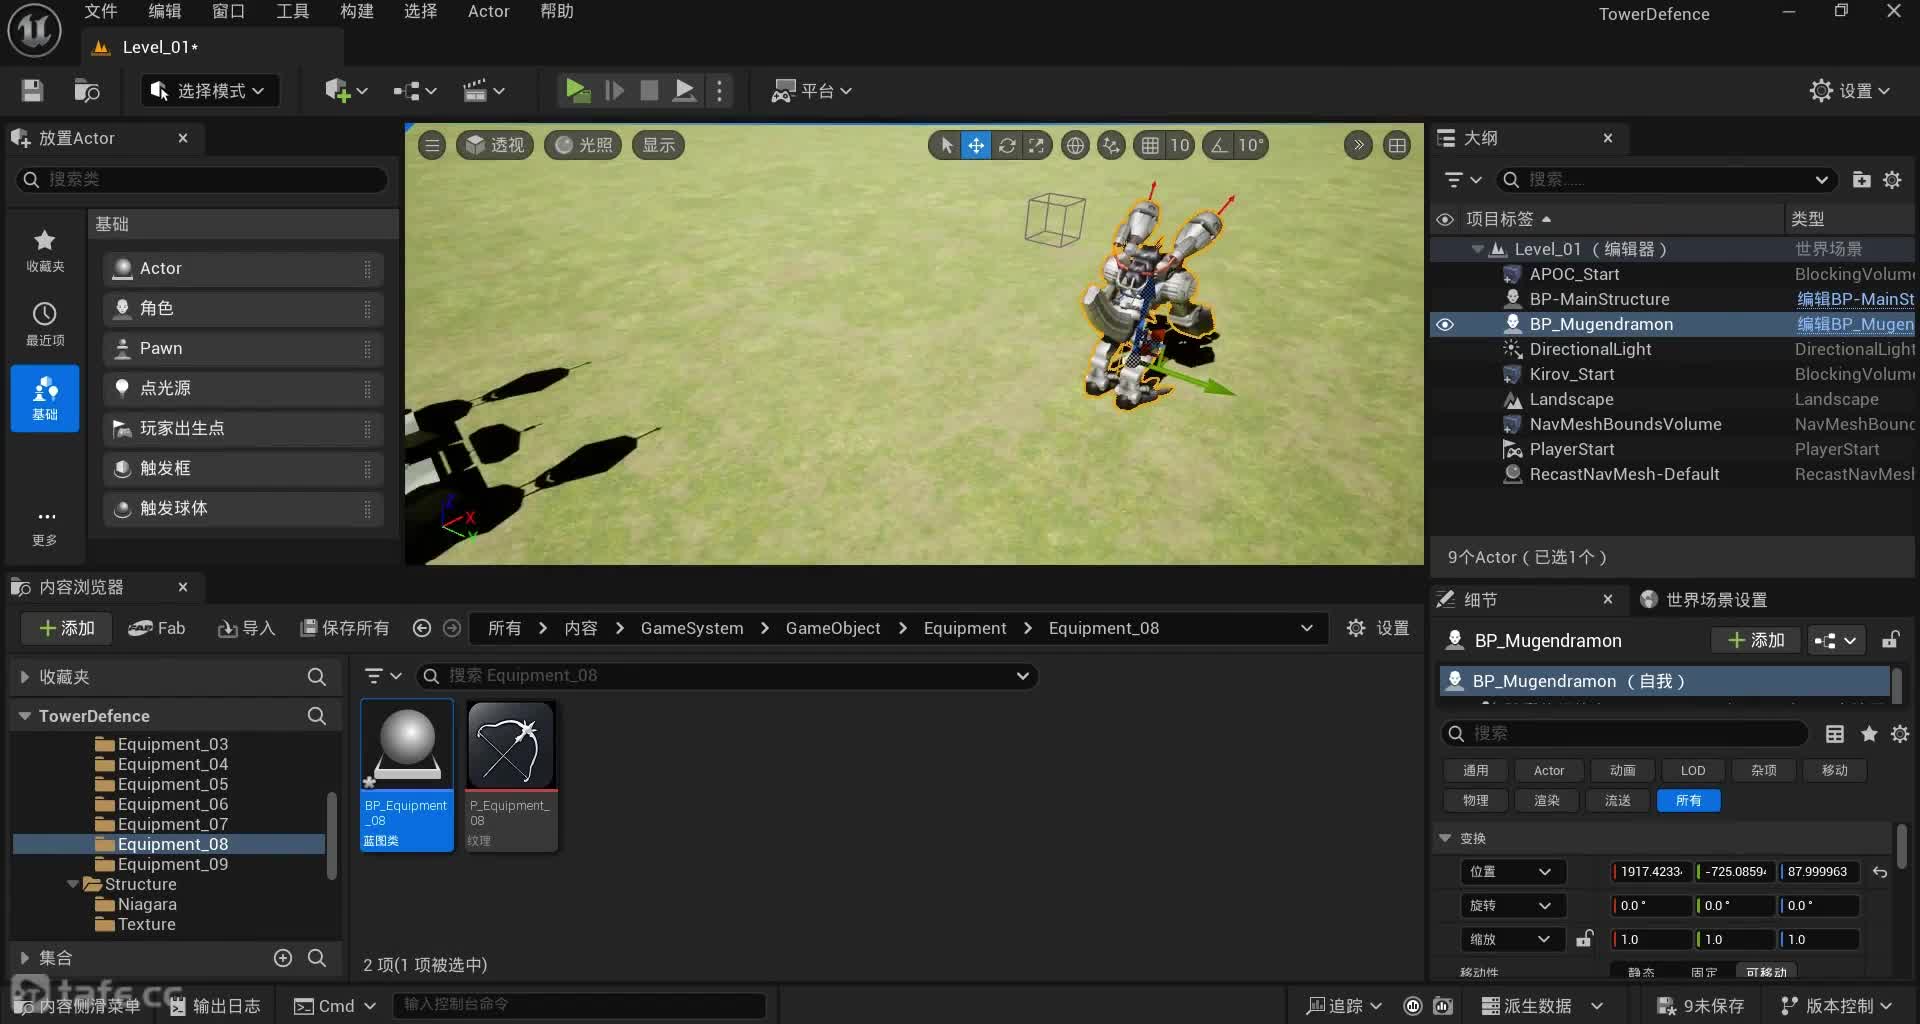Click the Save All button in Content Browser
1920x1024 pixels.
345,628
